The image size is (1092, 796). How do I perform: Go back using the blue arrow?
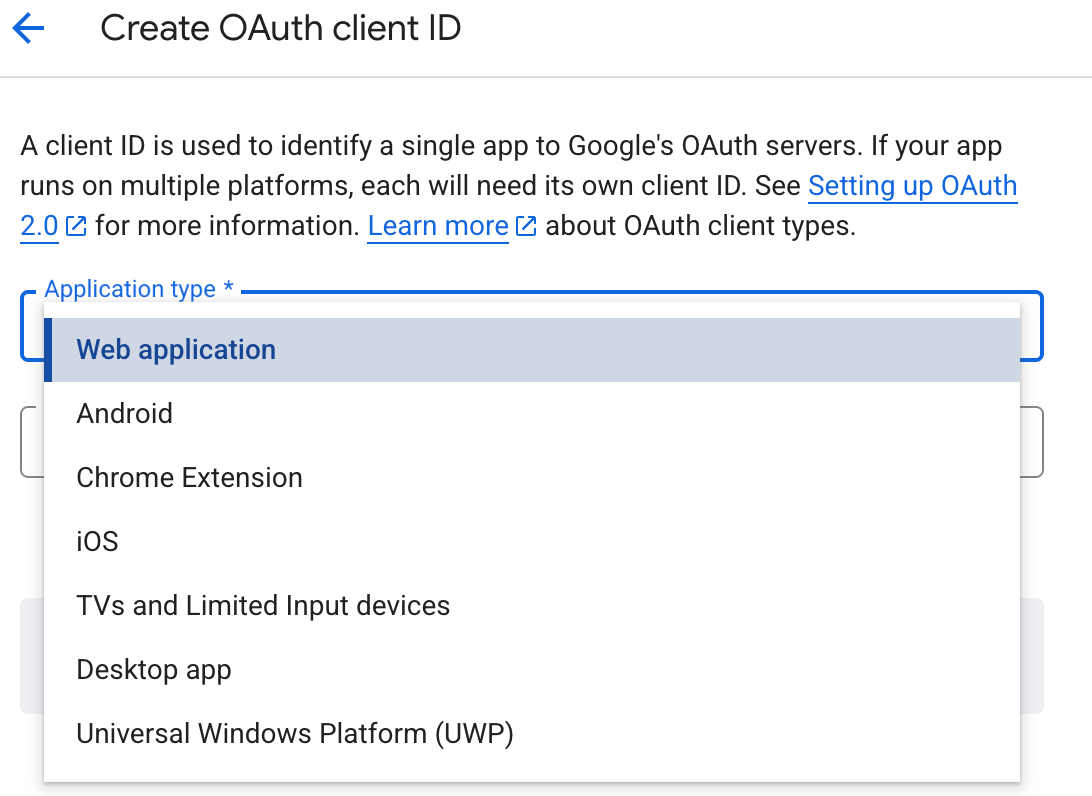click(29, 29)
